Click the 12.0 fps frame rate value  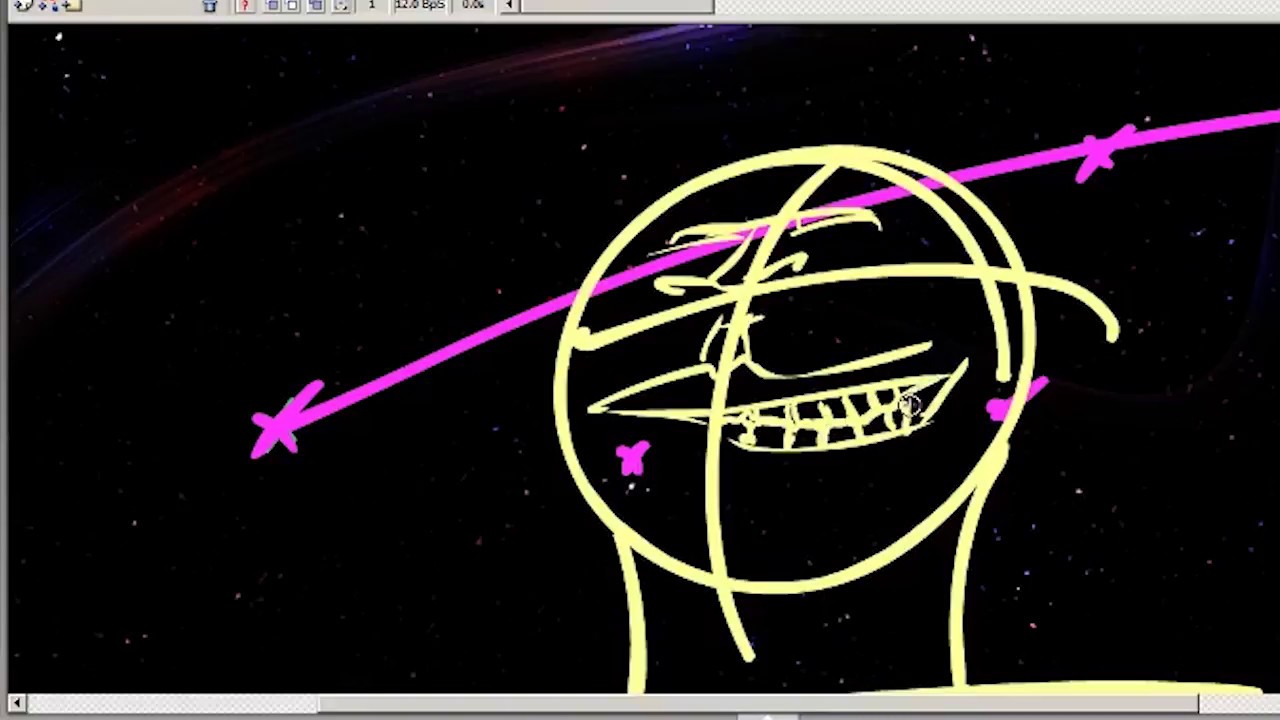pos(419,5)
